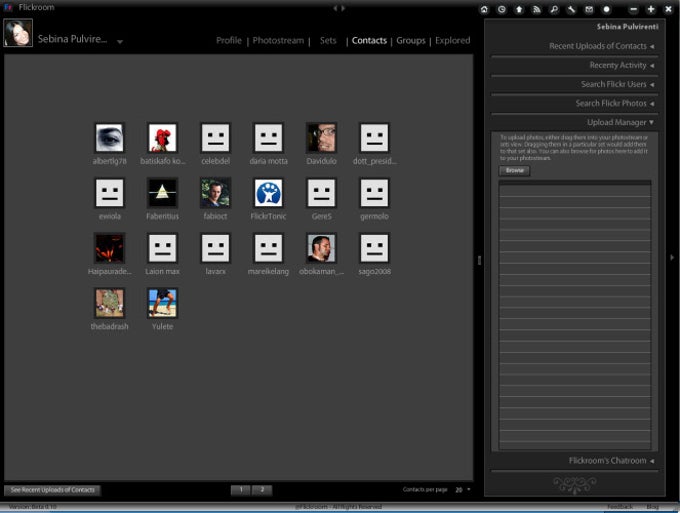Screen dimensions: 680x513
Task: Click the right edge panel collapse arrow
Action: [672, 257]
